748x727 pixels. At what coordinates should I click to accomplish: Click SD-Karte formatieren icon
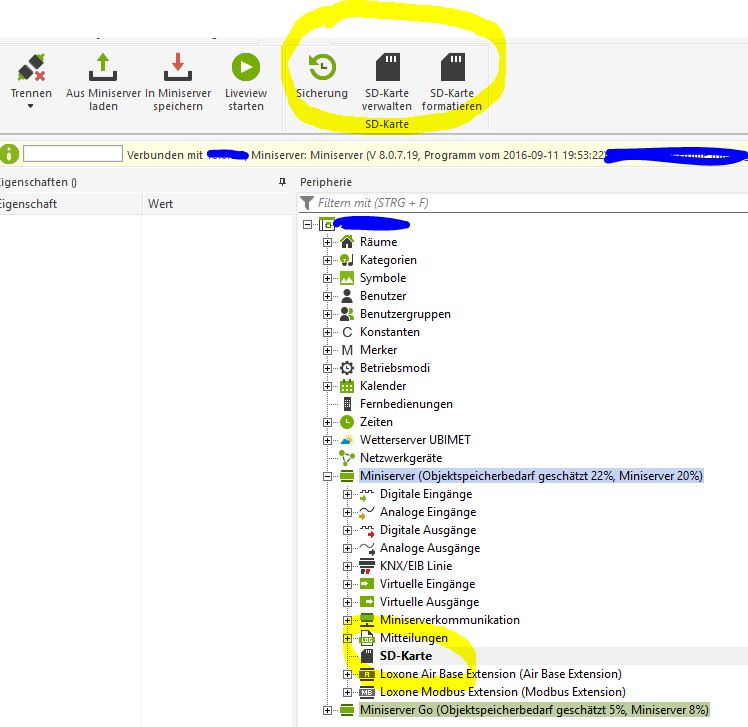[x=452, y=68]
